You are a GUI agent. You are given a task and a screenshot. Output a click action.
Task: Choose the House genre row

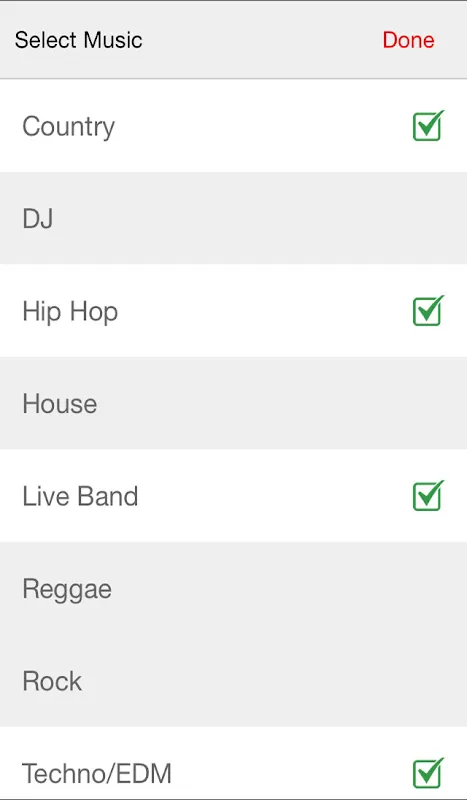[x=233, y=403]
